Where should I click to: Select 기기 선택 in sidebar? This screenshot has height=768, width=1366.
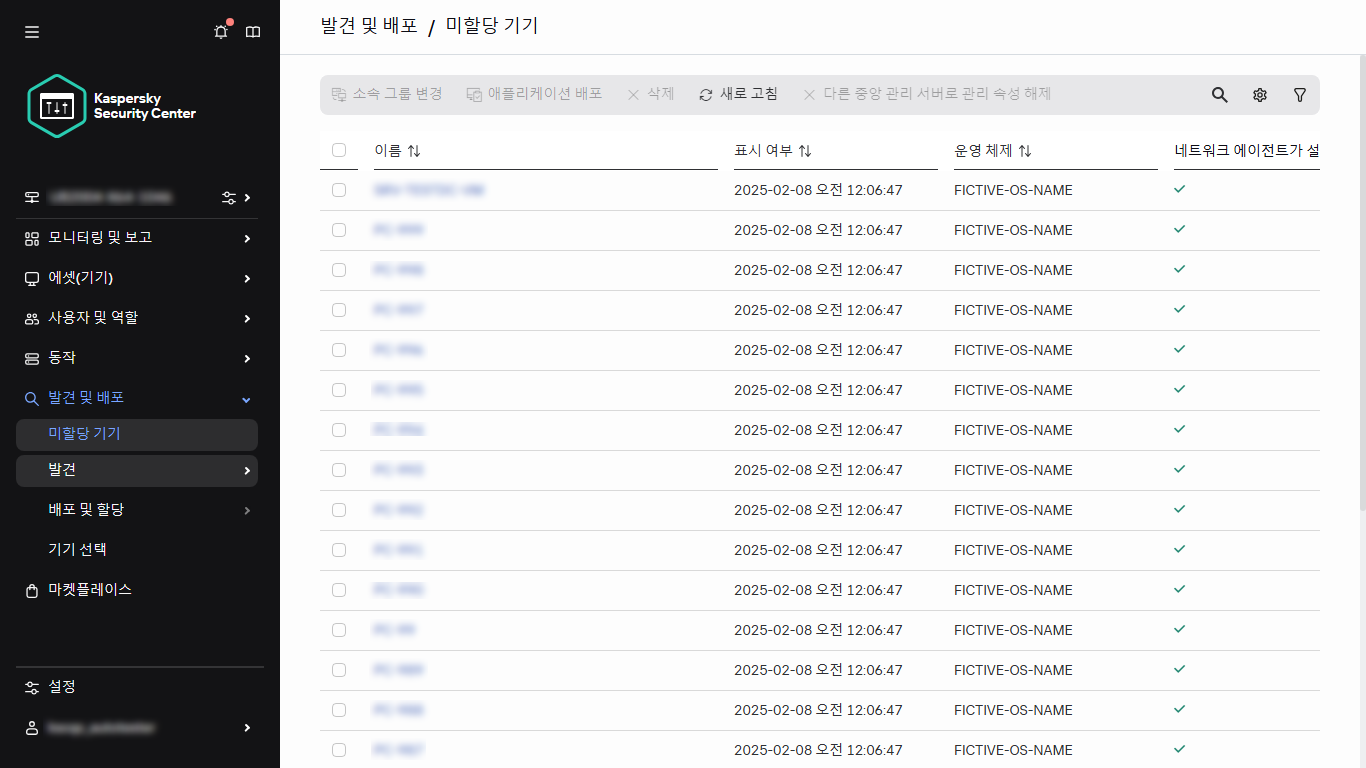pos(78,550)
